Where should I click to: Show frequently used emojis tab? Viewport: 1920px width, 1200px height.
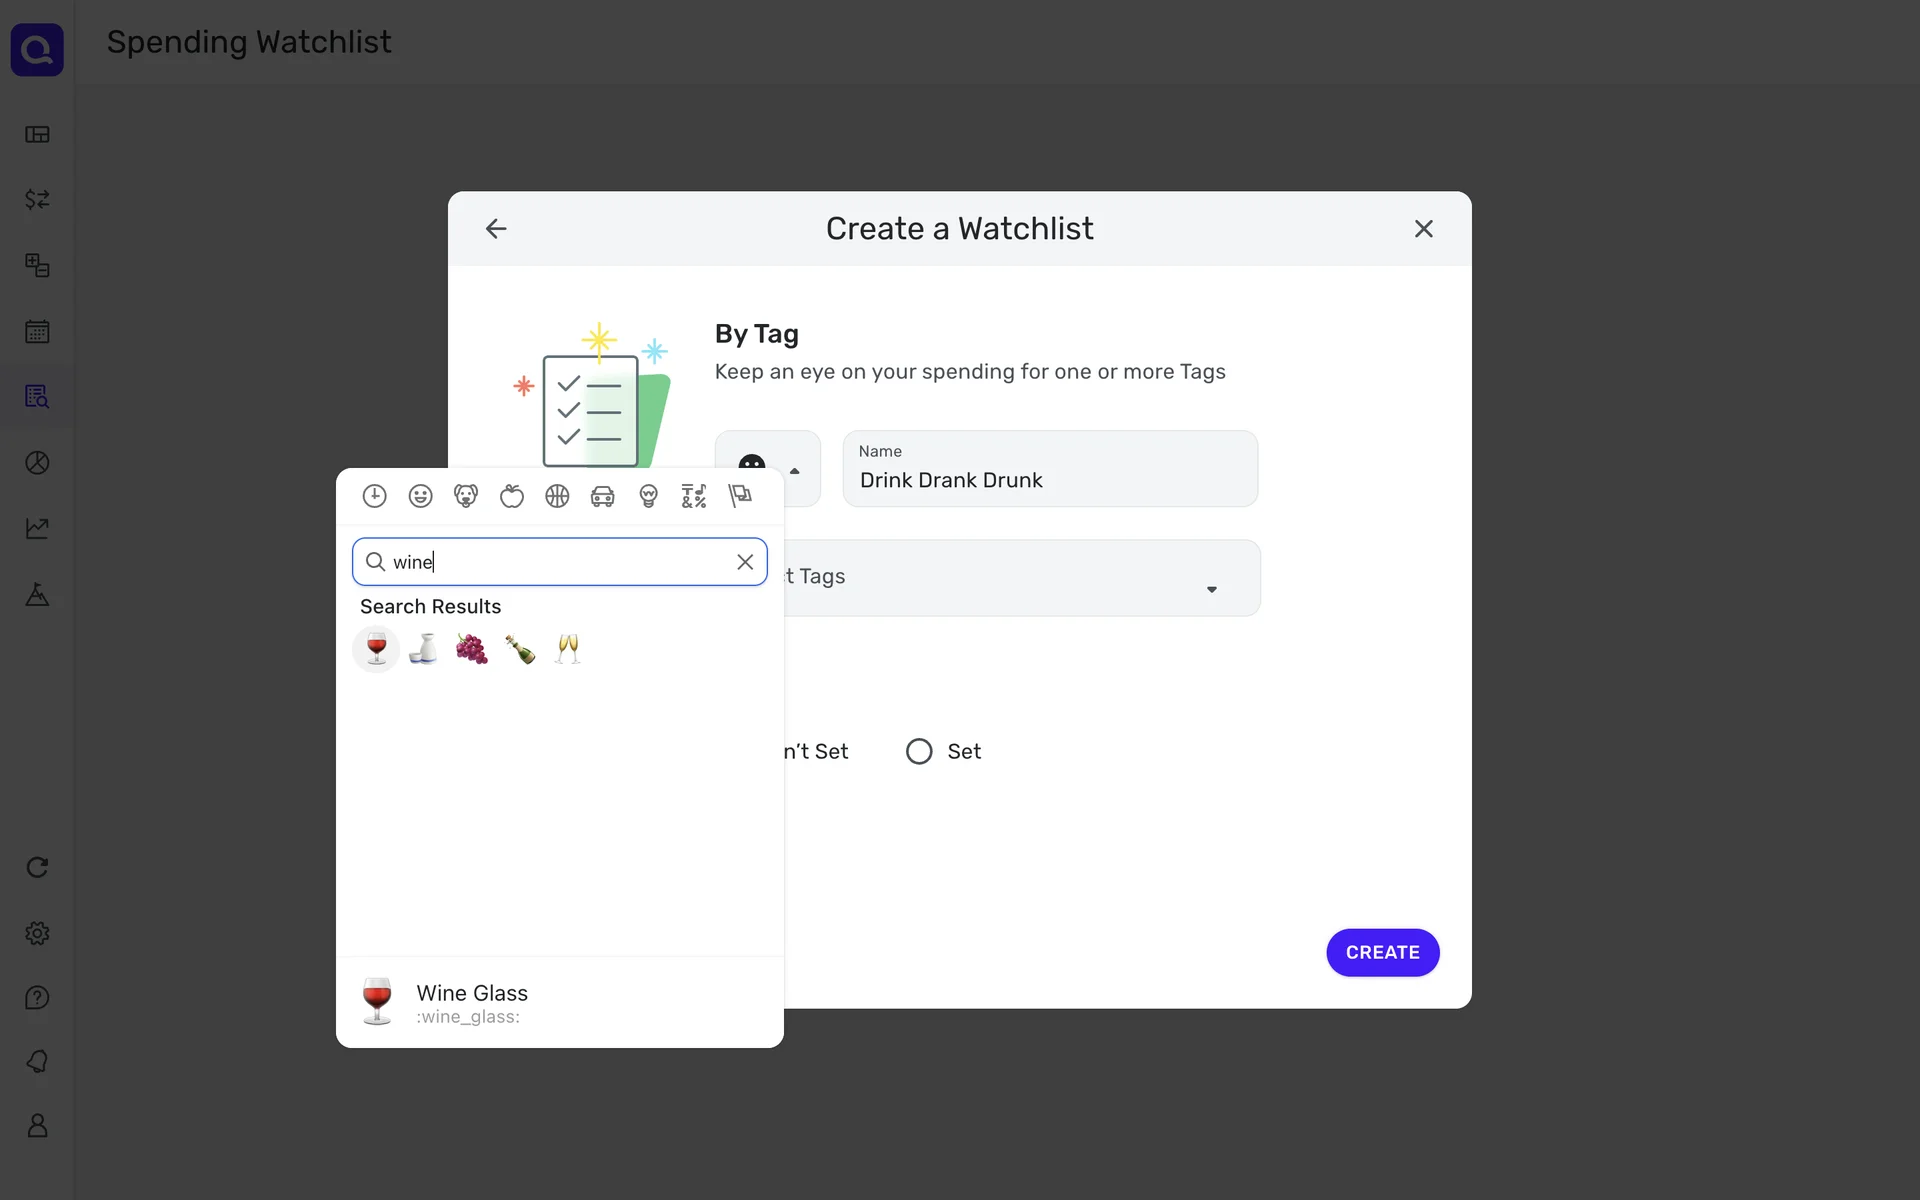pyautogui.click(x=374, y=496)
